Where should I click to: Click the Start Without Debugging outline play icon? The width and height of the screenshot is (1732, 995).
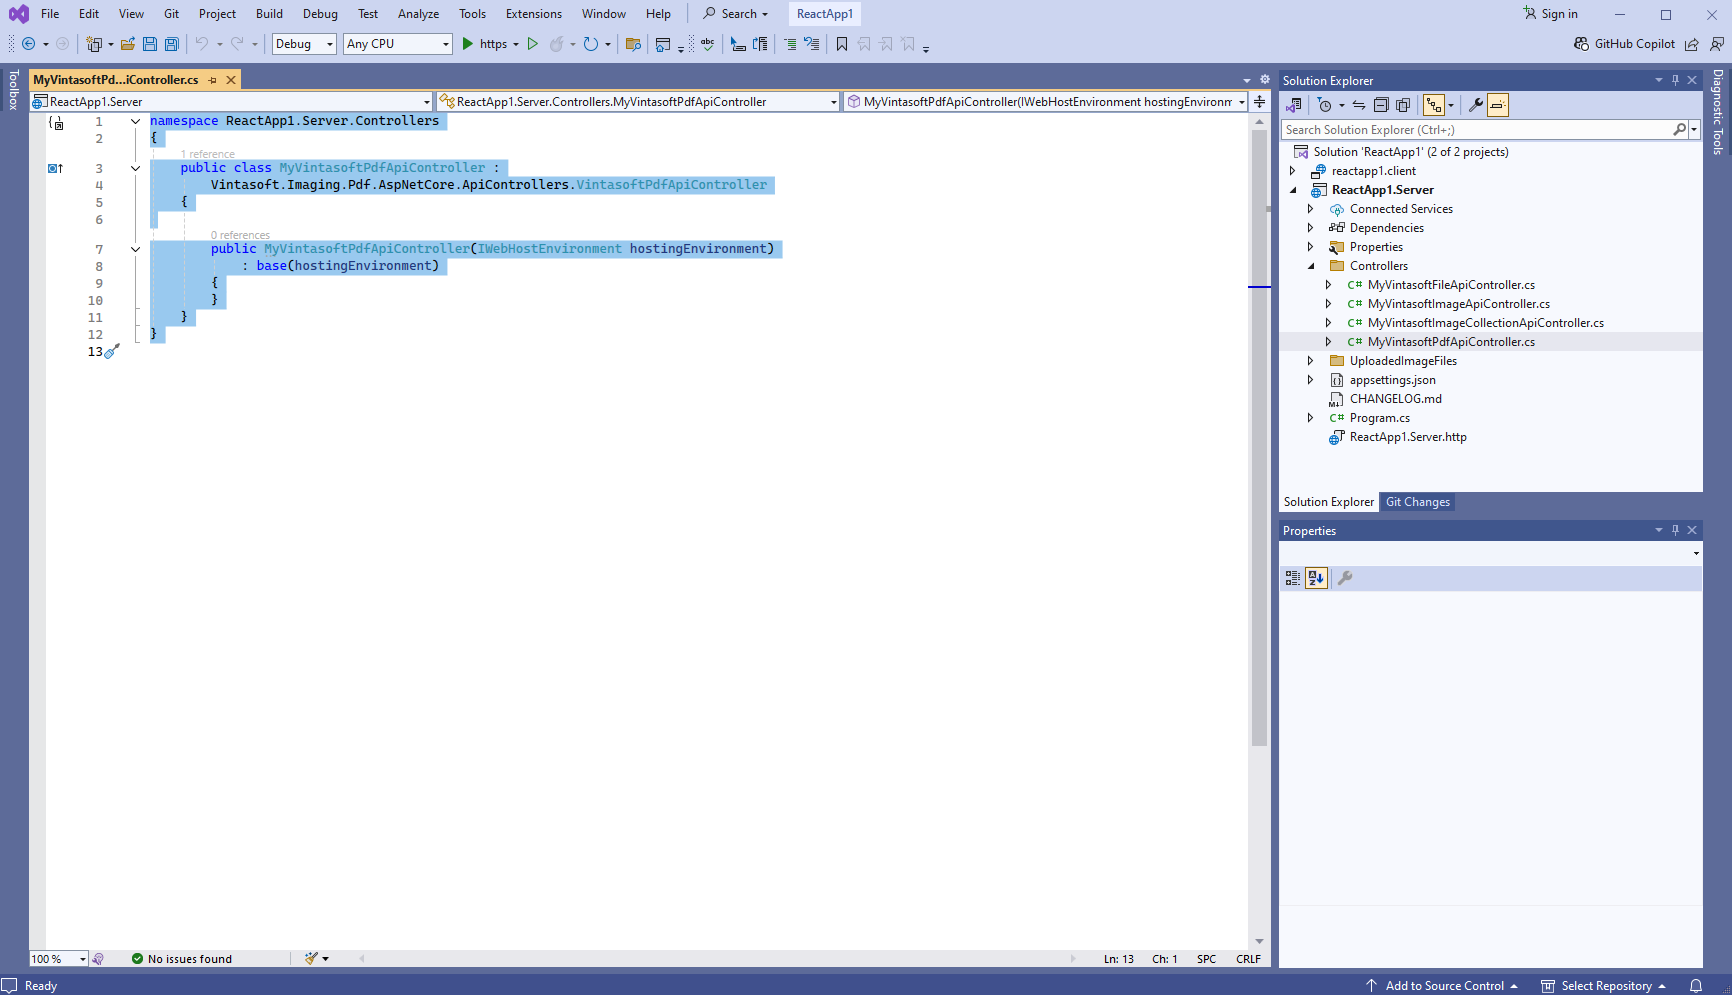pyautogui.click(x=532, y=44)
